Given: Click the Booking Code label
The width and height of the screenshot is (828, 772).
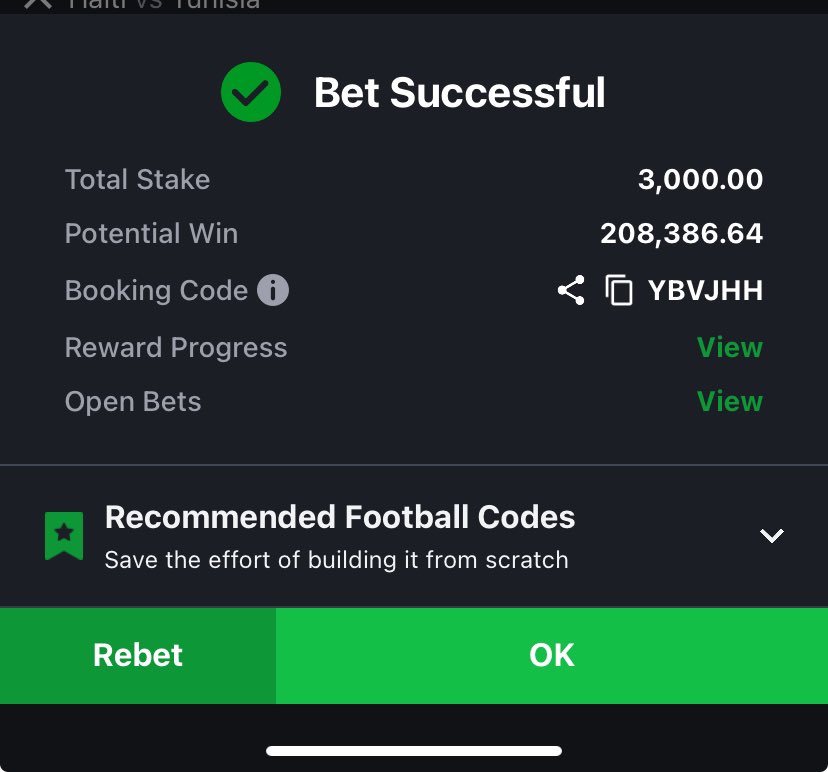Looking at the screenshot, I should pos(156,291).
